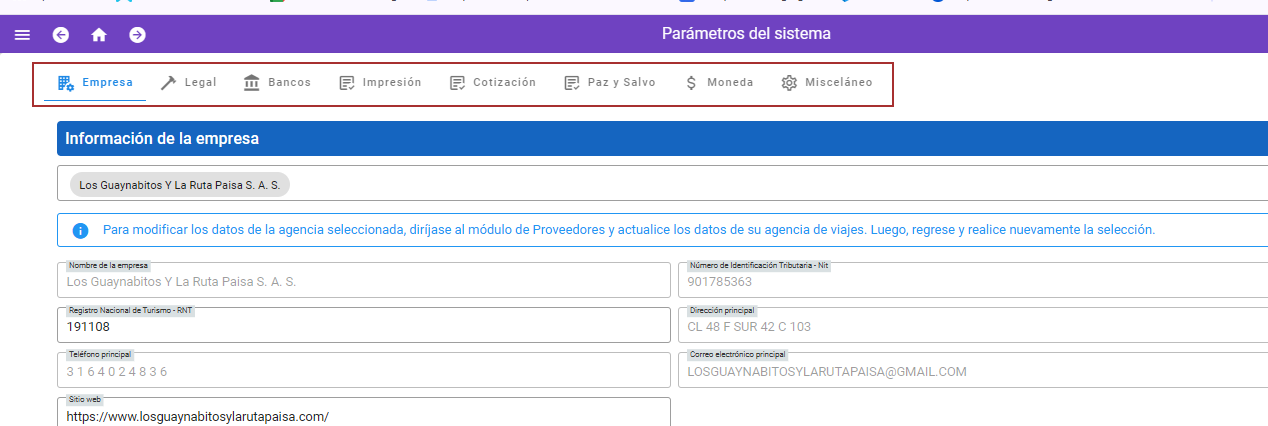Open the Impresión tab
1268x426 pixels.
coord(380,83)
